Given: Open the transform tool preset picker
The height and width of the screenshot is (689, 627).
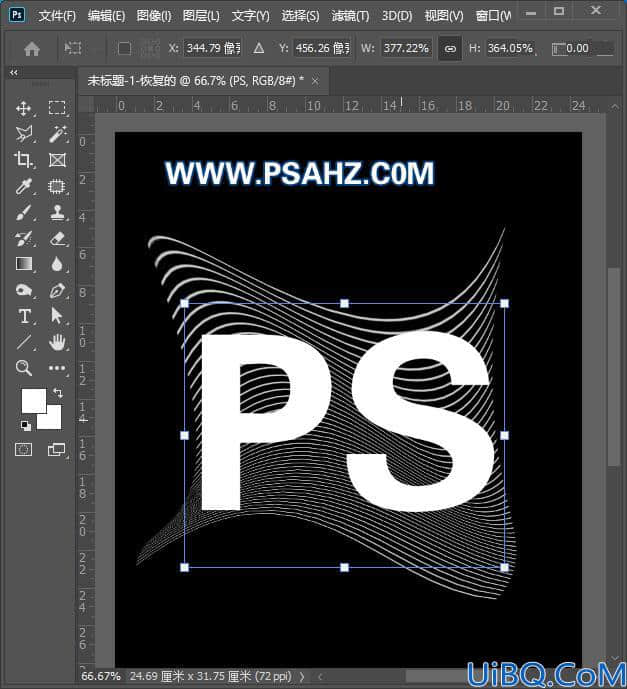Looking at the screenshot, I should pyautogui.click(x=73, y=48).
